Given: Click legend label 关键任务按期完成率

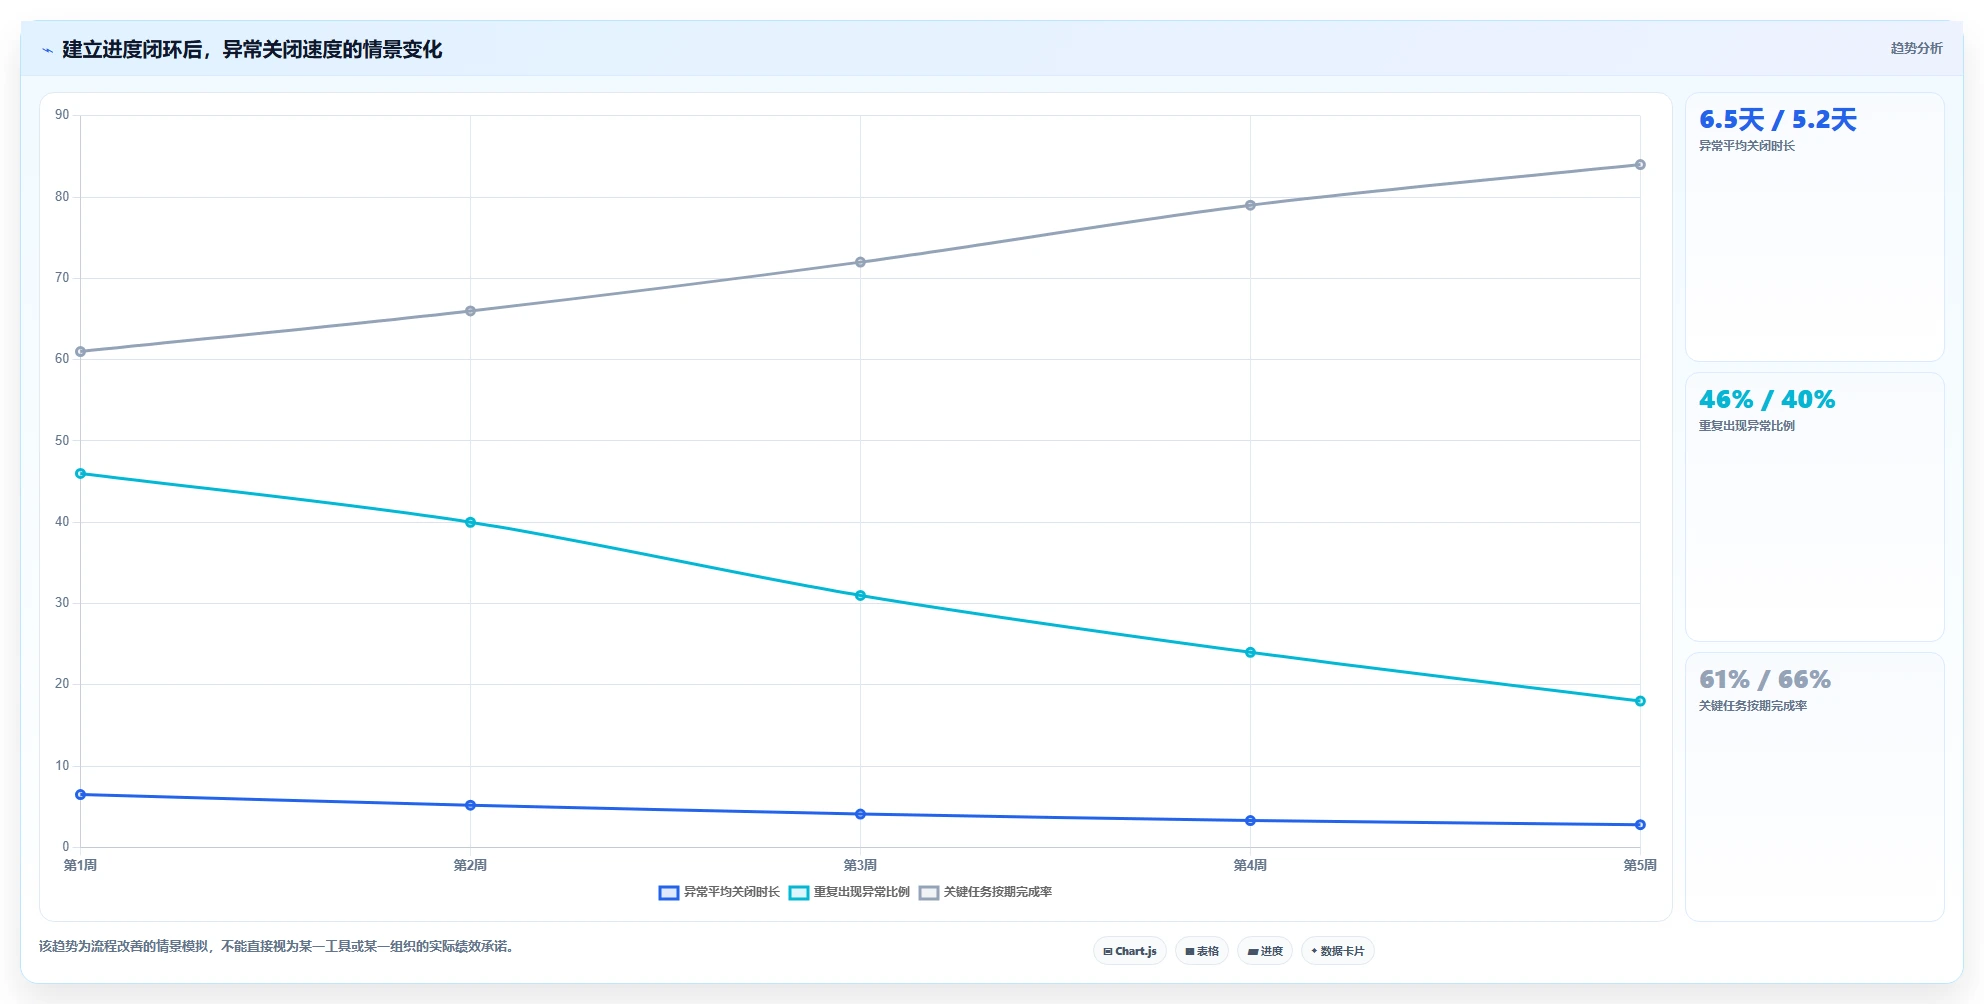Looking at the screenshot, I should click(x=998, y=892).
